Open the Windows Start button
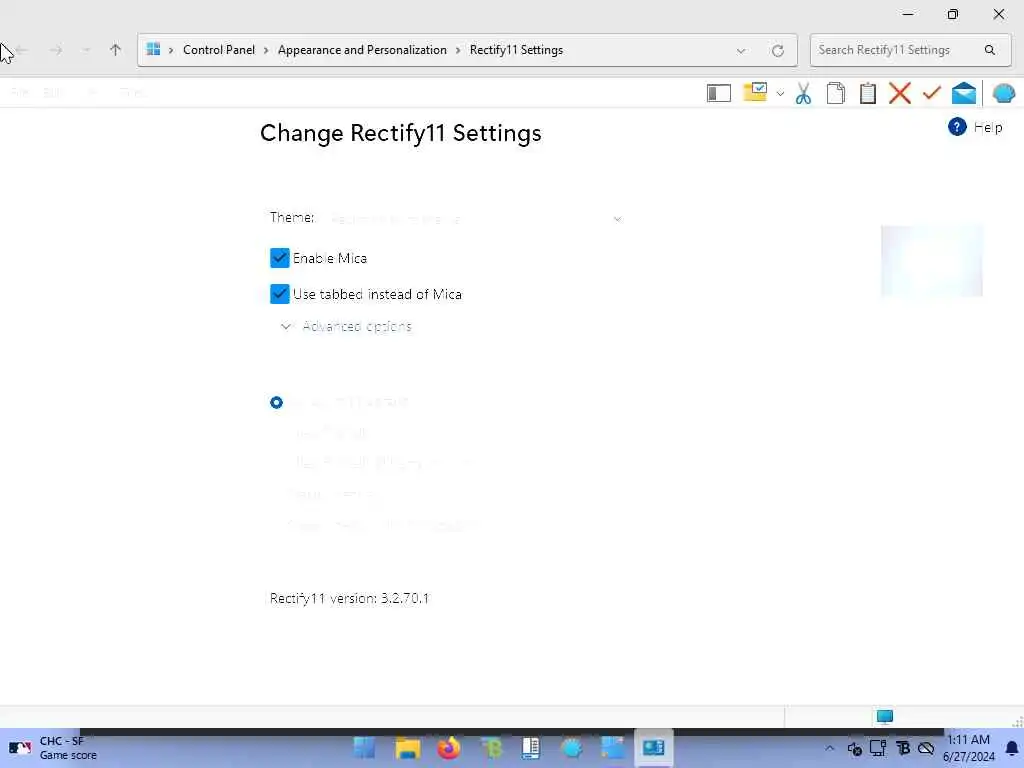Screen dimensions: 1024x768 [x=364, y=748]
